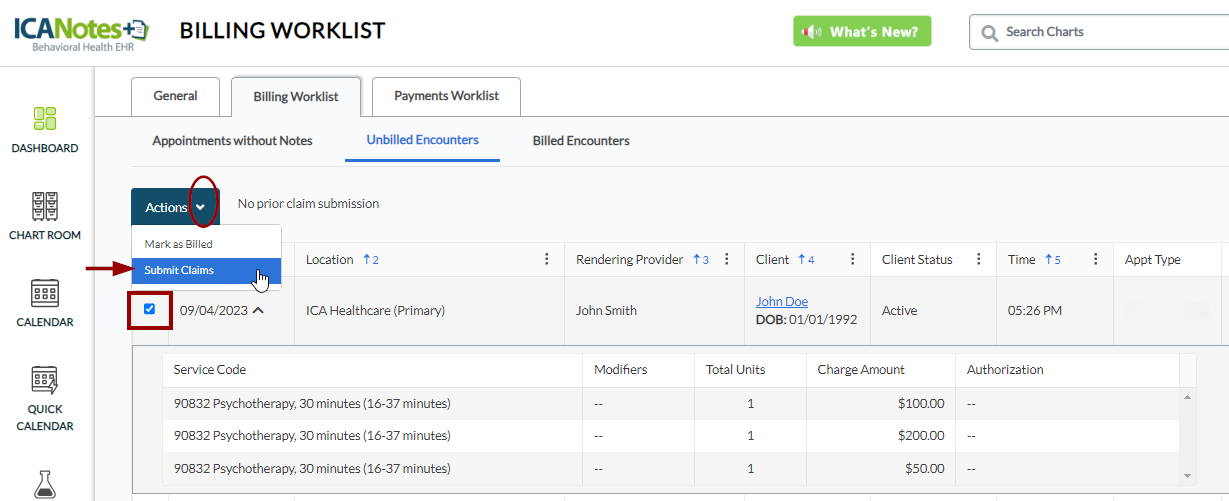Sort by the Time column header
This screenshot has width=1229, height=501.
point(1022,259)
